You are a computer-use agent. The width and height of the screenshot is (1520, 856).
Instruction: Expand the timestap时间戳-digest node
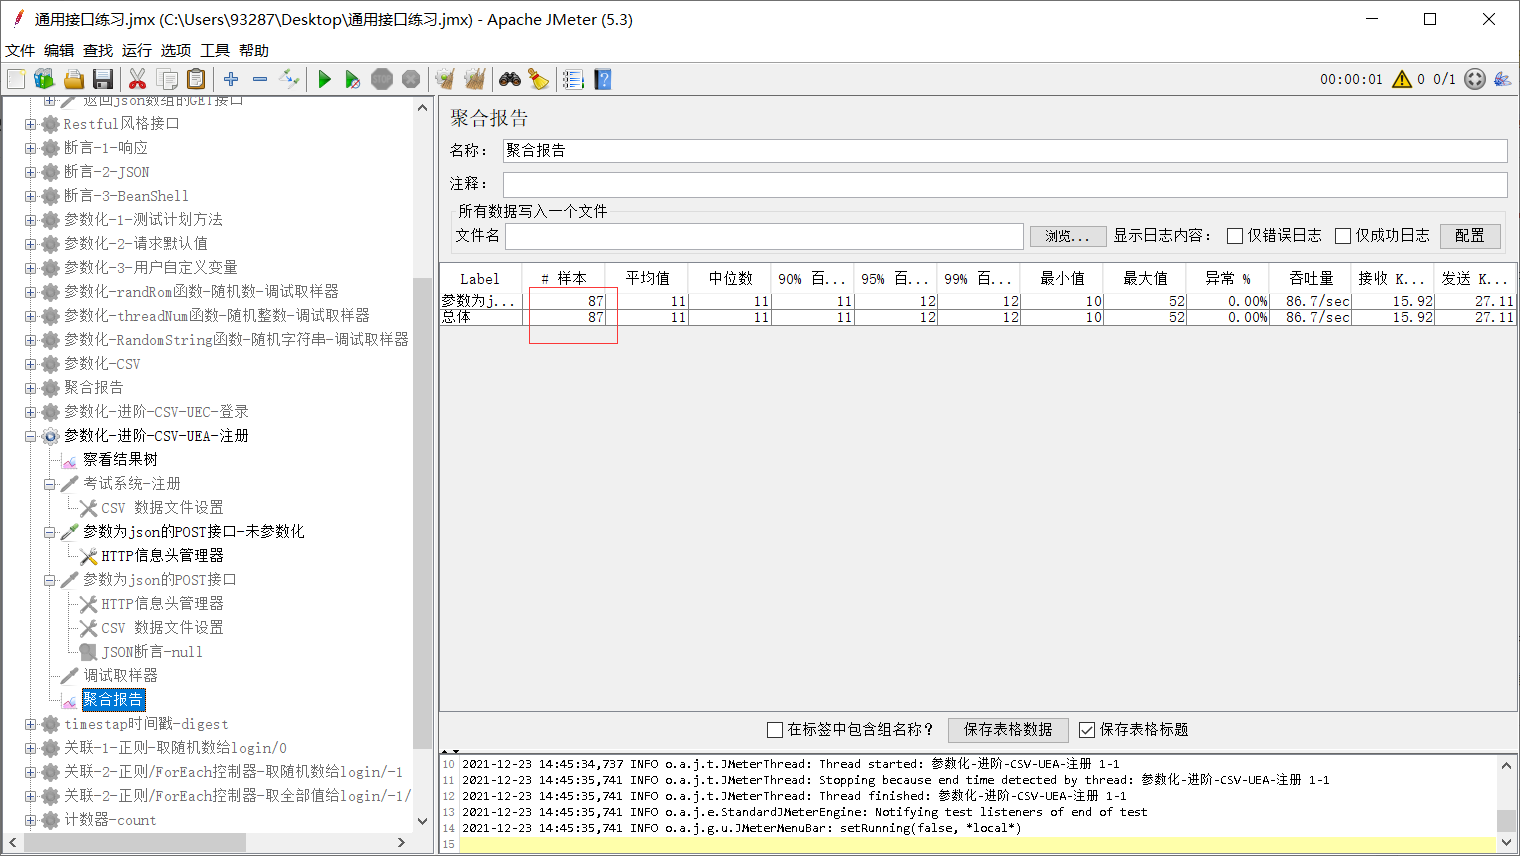(30, 724)
